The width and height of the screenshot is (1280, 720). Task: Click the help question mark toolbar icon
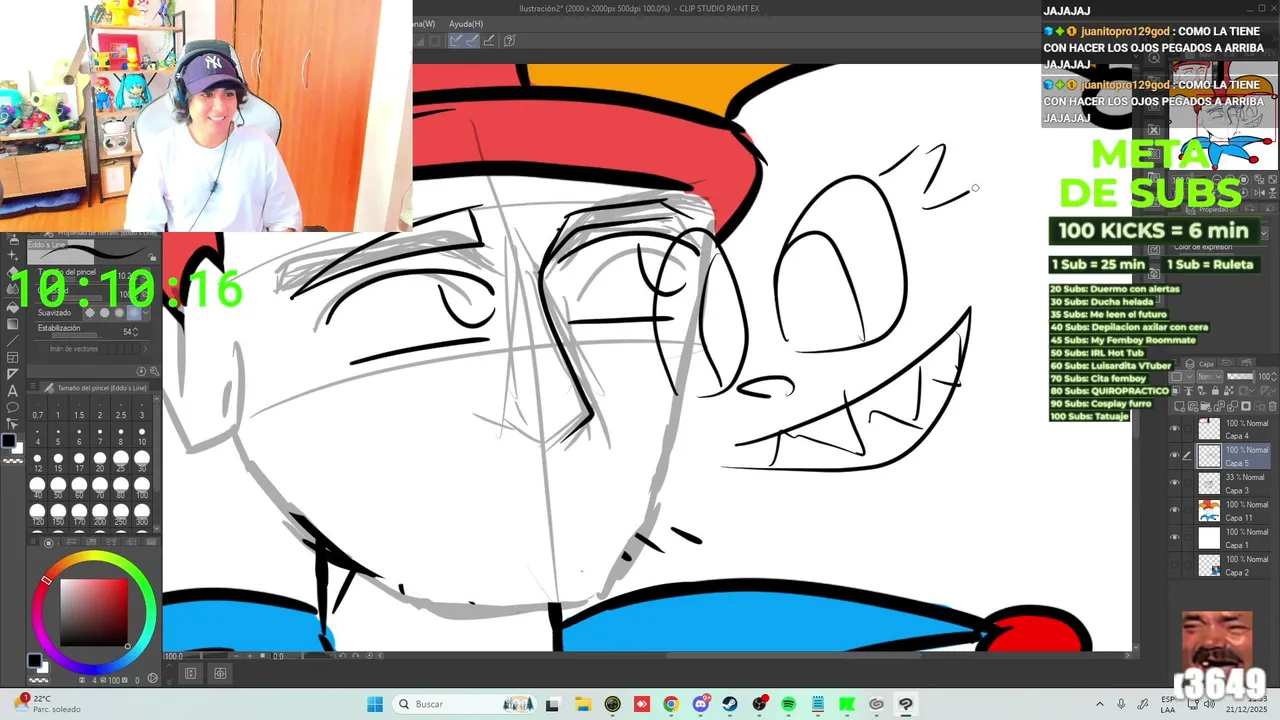509,41
